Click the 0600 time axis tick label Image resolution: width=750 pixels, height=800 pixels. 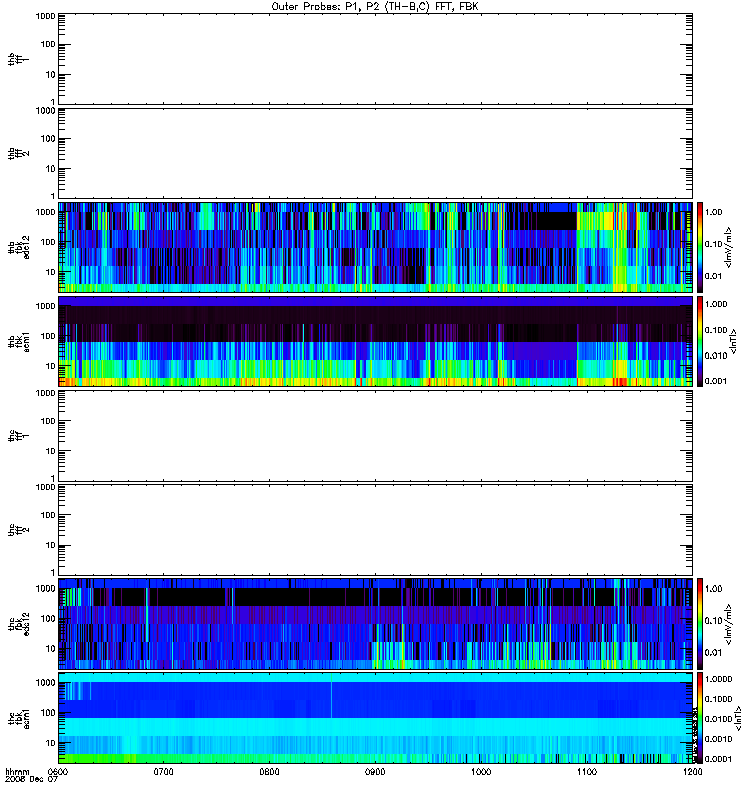pos(57,771)
